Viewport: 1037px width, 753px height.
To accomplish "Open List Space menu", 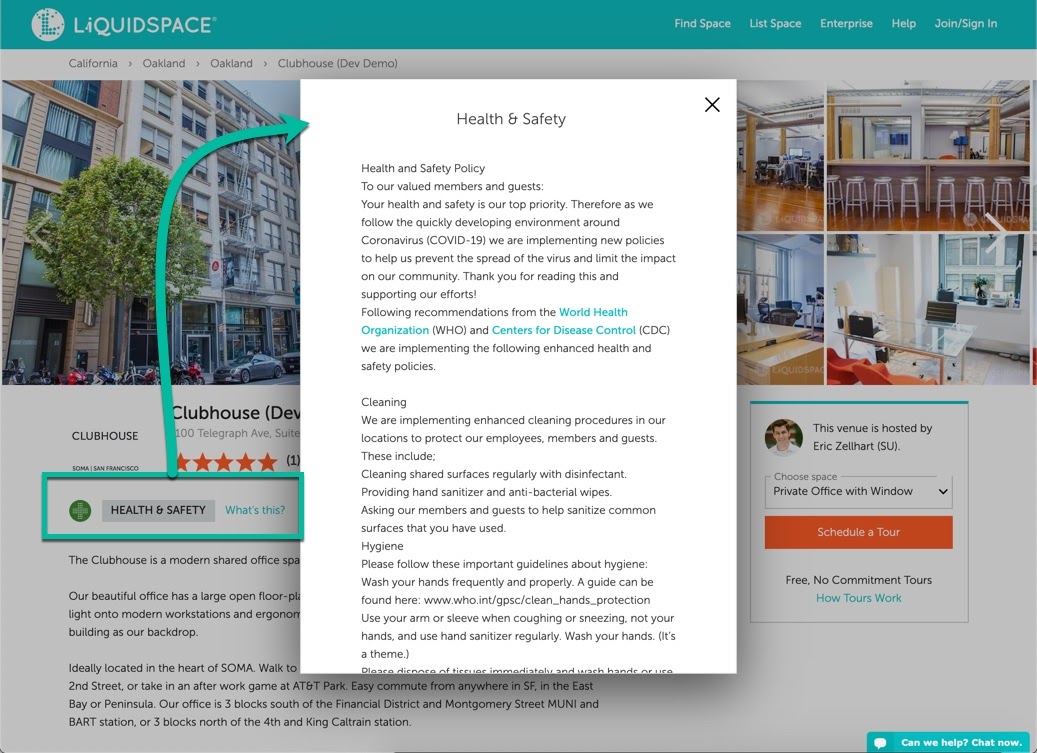I will pyautogui.click(x=775, y=24).
